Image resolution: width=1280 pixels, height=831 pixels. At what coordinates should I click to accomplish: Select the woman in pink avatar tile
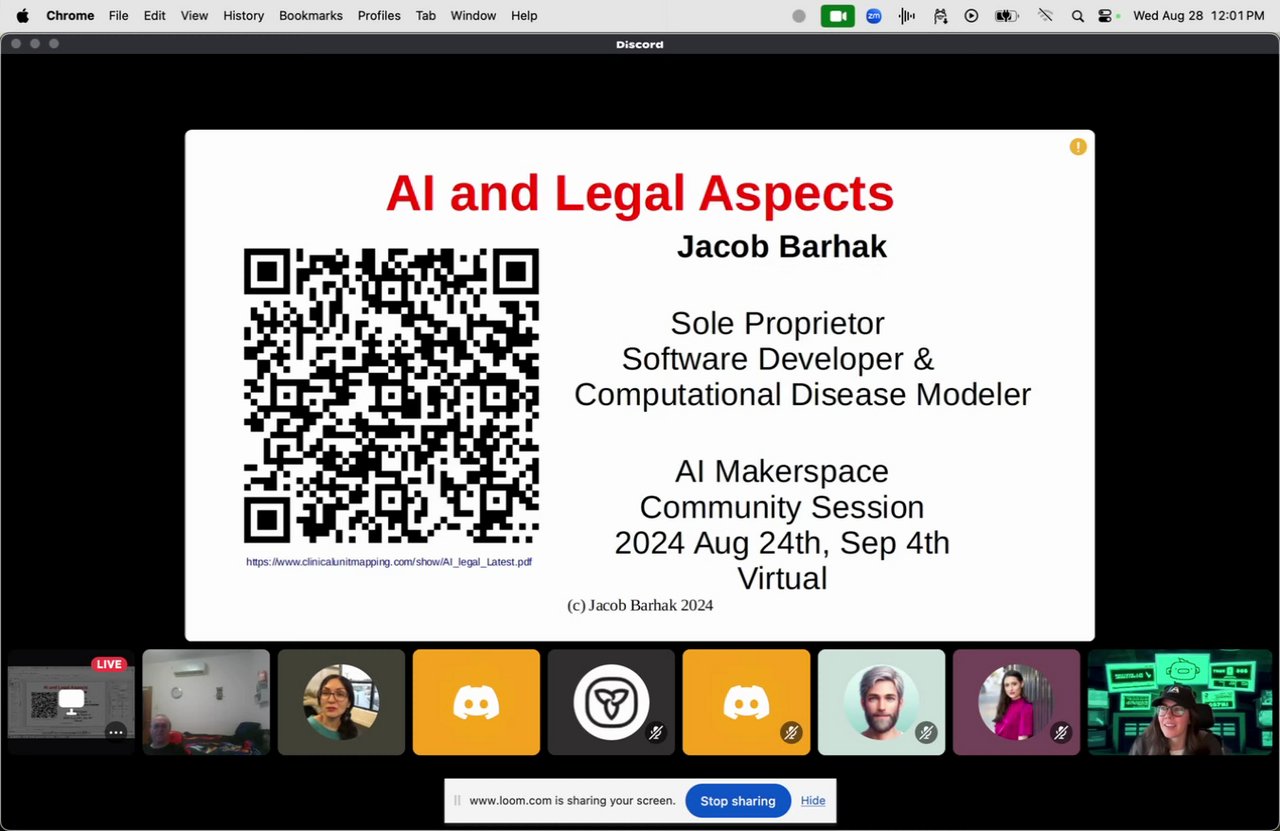click(1016, 702)
